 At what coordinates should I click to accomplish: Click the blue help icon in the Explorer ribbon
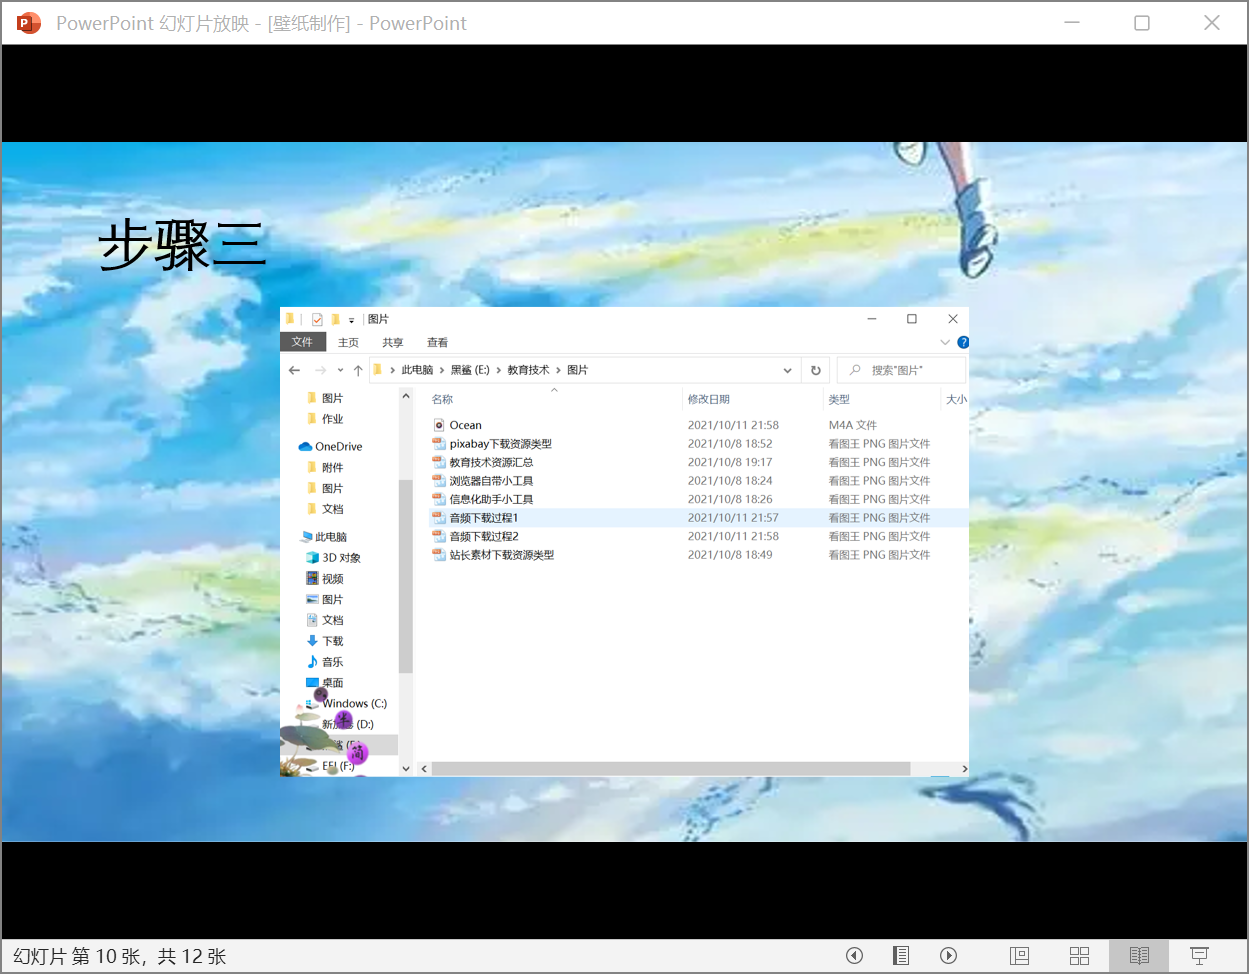[x=963, y=342]
